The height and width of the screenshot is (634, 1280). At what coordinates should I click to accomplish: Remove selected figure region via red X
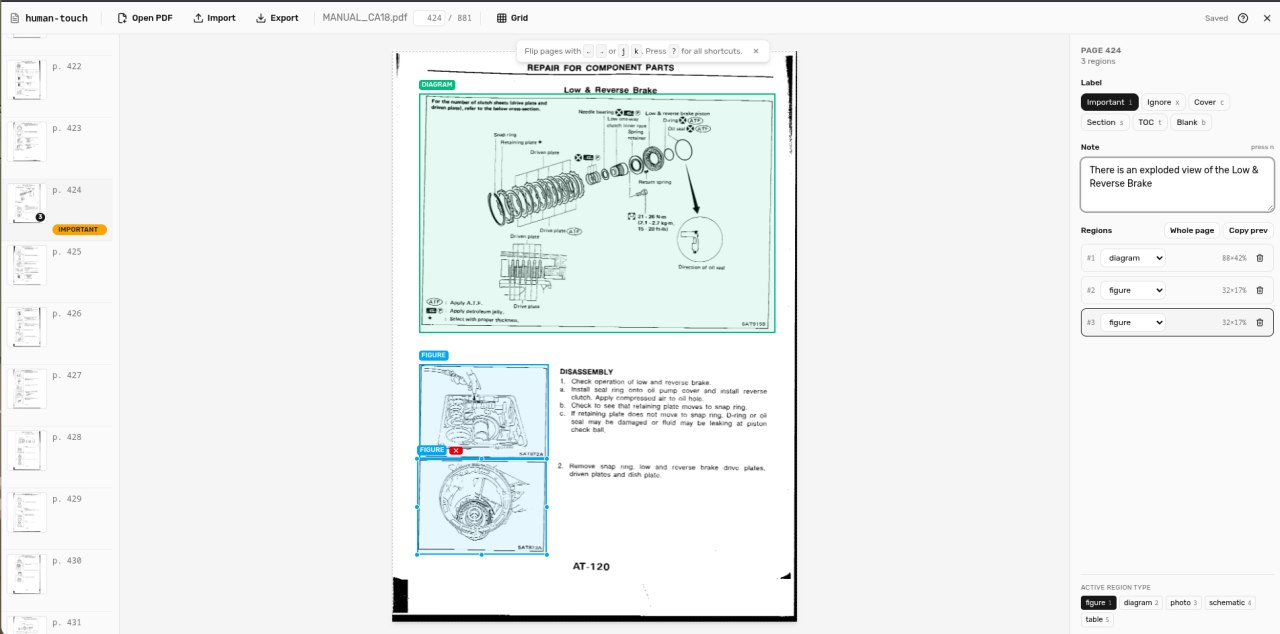pos(456,451)
